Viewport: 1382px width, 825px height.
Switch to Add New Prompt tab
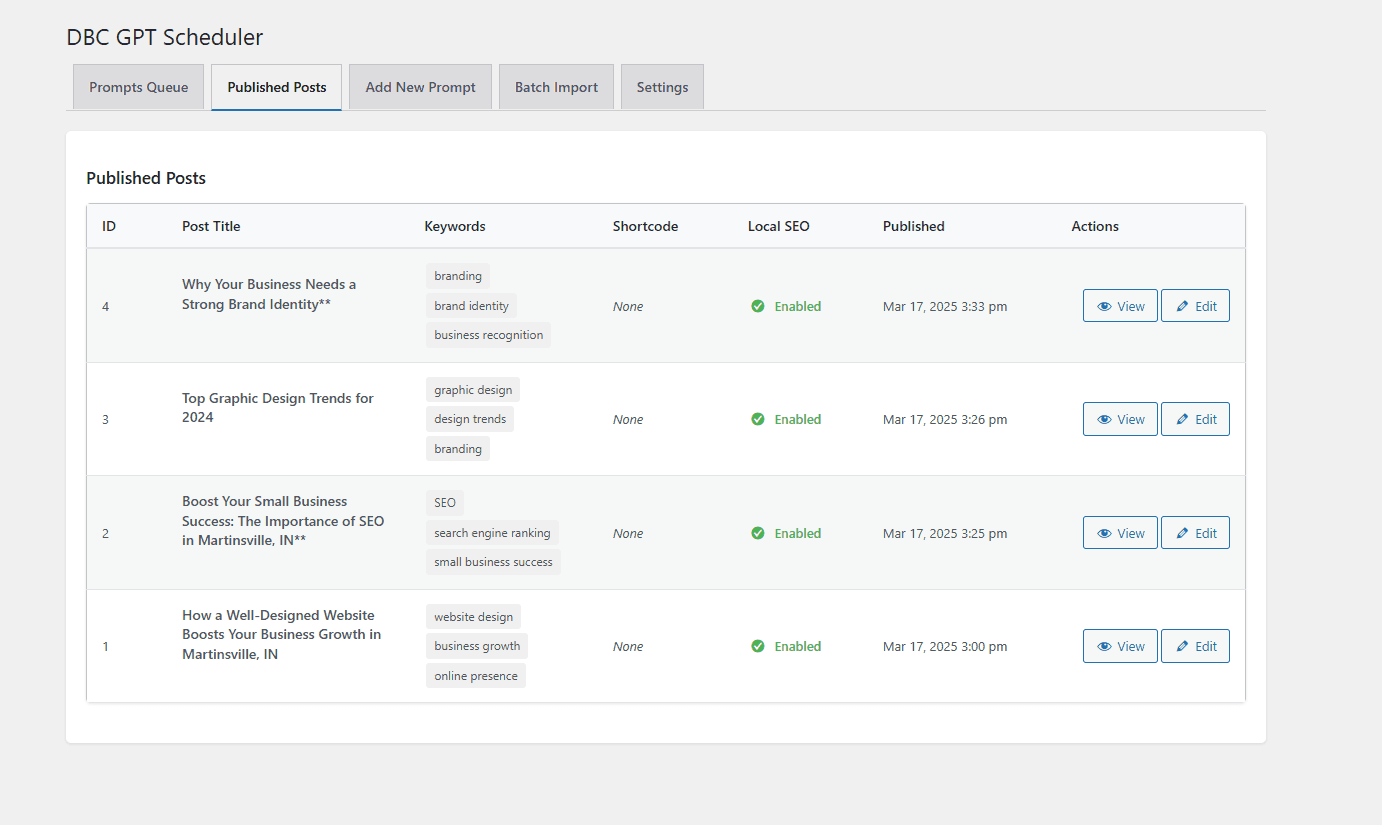click(x=420, y=87)
